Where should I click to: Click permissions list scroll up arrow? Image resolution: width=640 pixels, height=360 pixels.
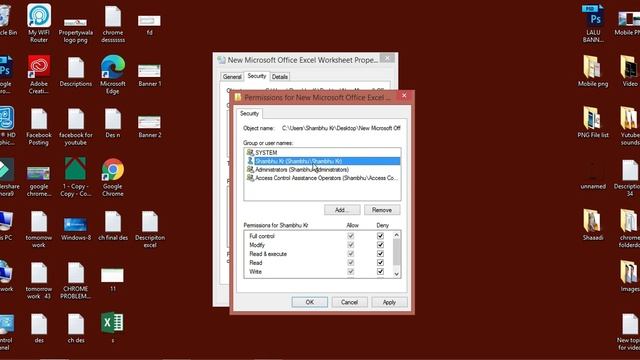[x=396, y=235]
